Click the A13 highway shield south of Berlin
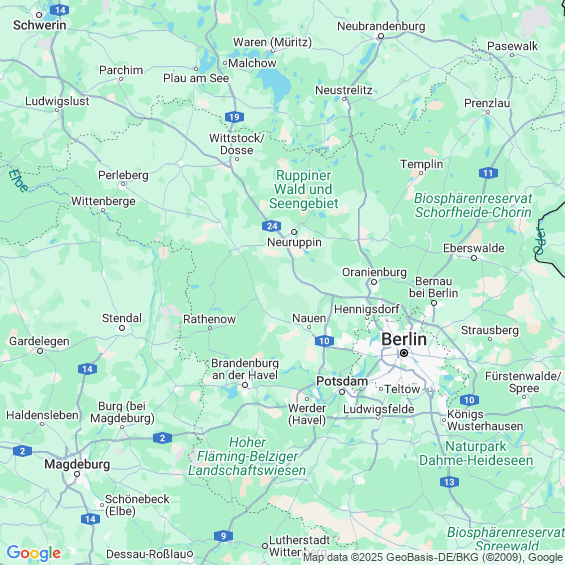The image size is (565, 565). pyautogui.click(x=449, y=482)
